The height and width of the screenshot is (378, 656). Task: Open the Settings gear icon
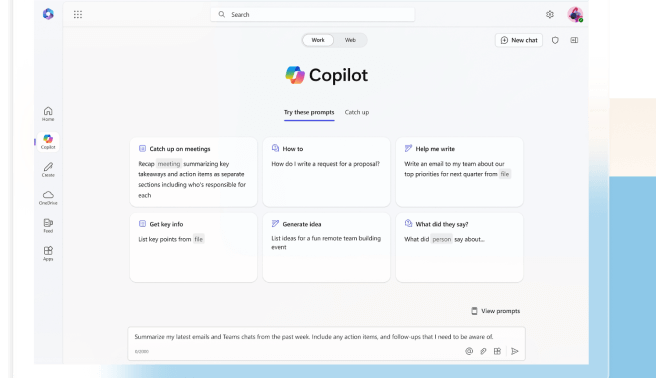[x=550, y=15]
